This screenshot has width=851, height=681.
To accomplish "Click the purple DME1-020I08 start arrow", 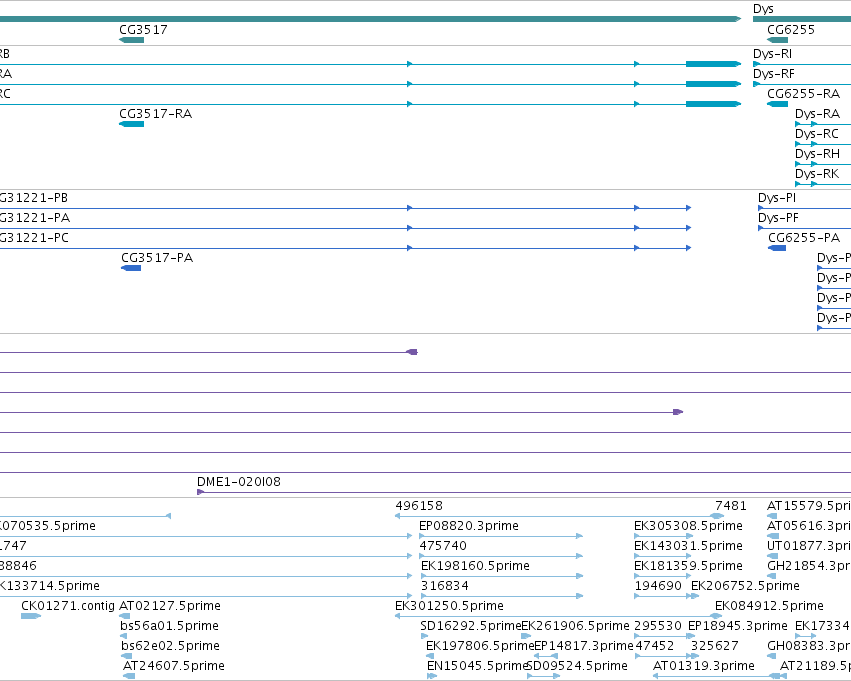I will (200, 492).
